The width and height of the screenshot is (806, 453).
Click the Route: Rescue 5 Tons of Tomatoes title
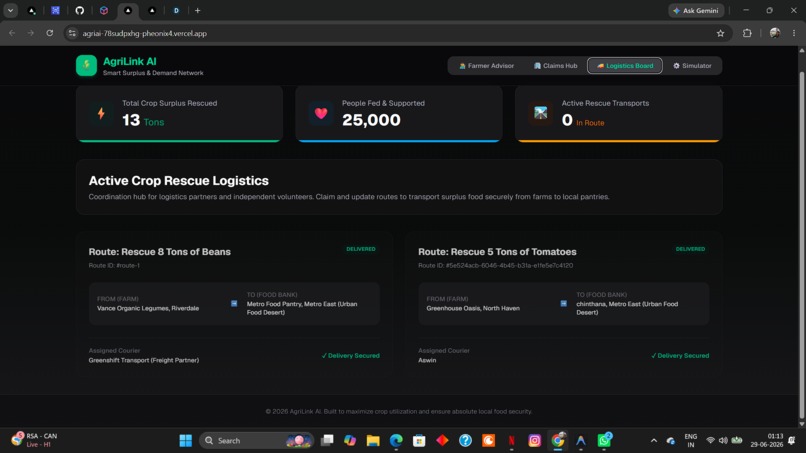tap(497, 251)
